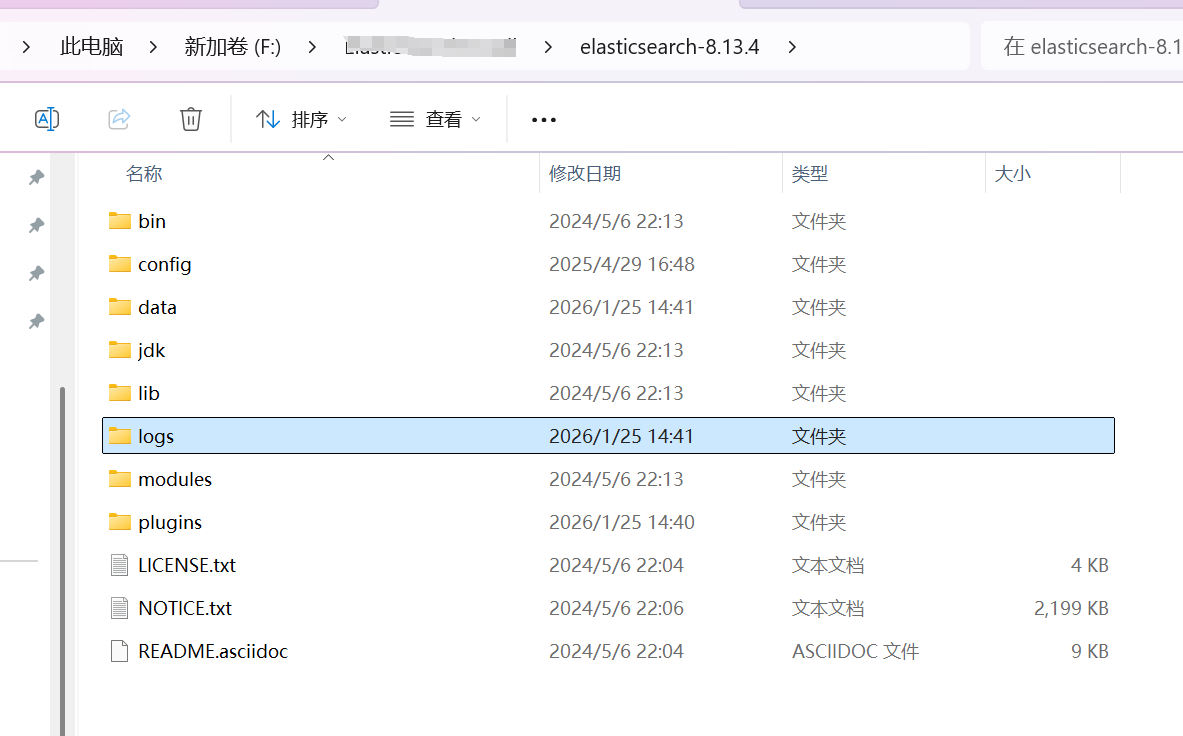This screenshot has height=736, width=1183.
Task: Select the data folder icon
Action: [119, 307]
